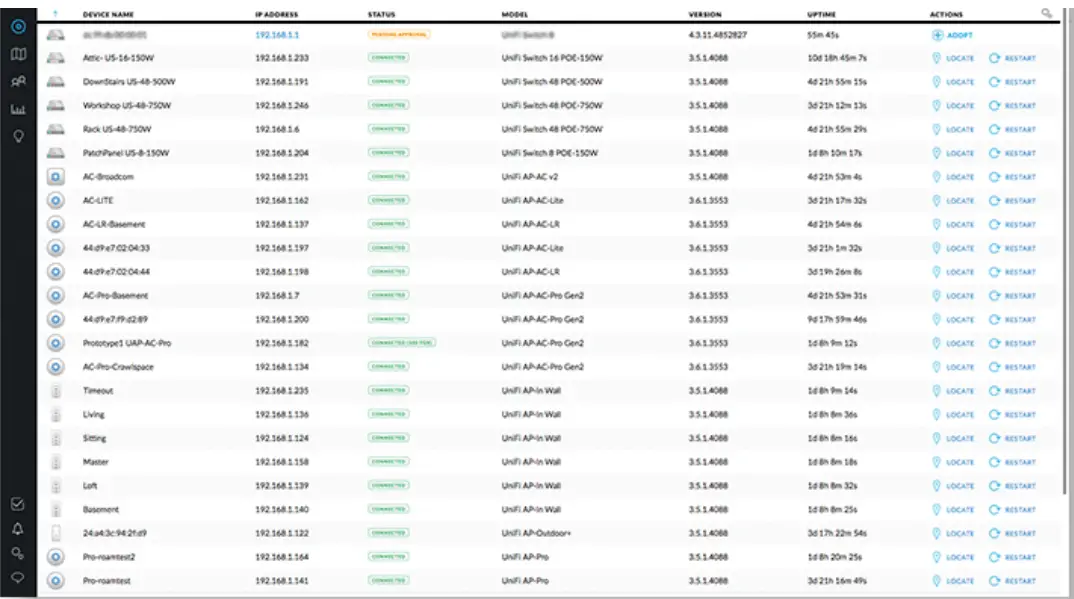Open the Statistics chart icon in sidebar
Image resolution: width=1074 pixels, height=599 pixels.
click(18, 109)
